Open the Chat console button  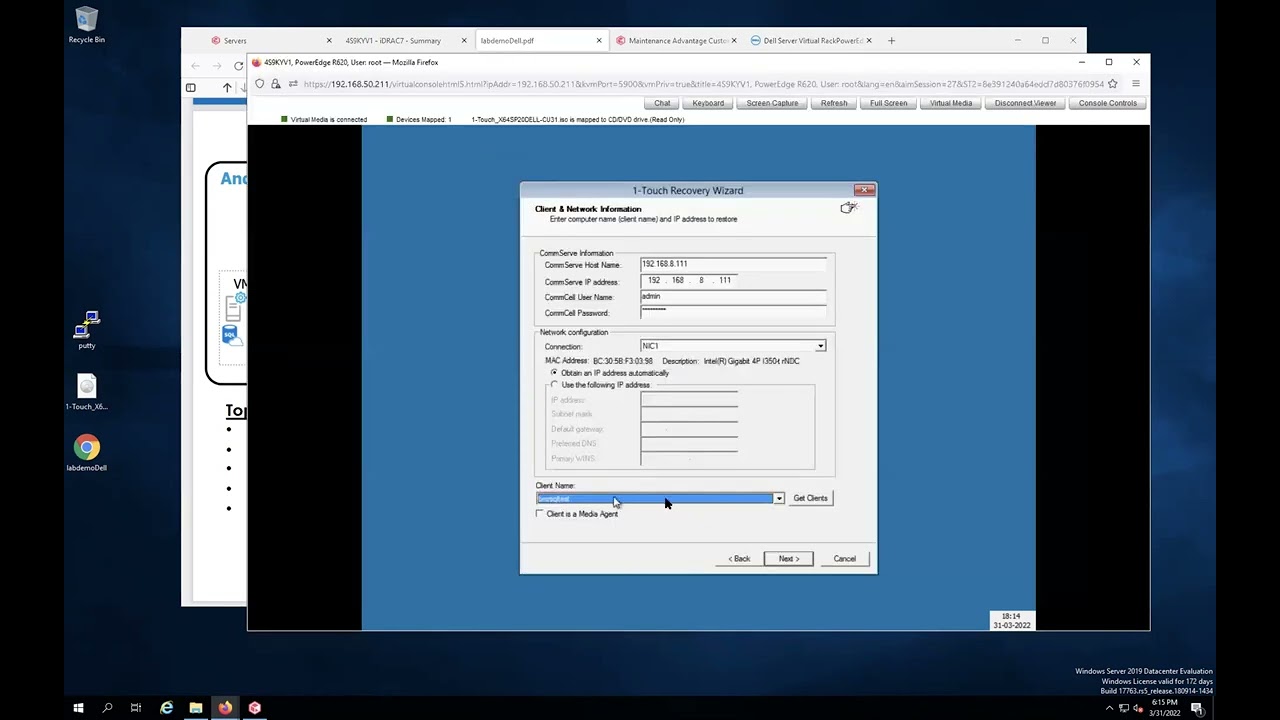(x=662, y=103)
